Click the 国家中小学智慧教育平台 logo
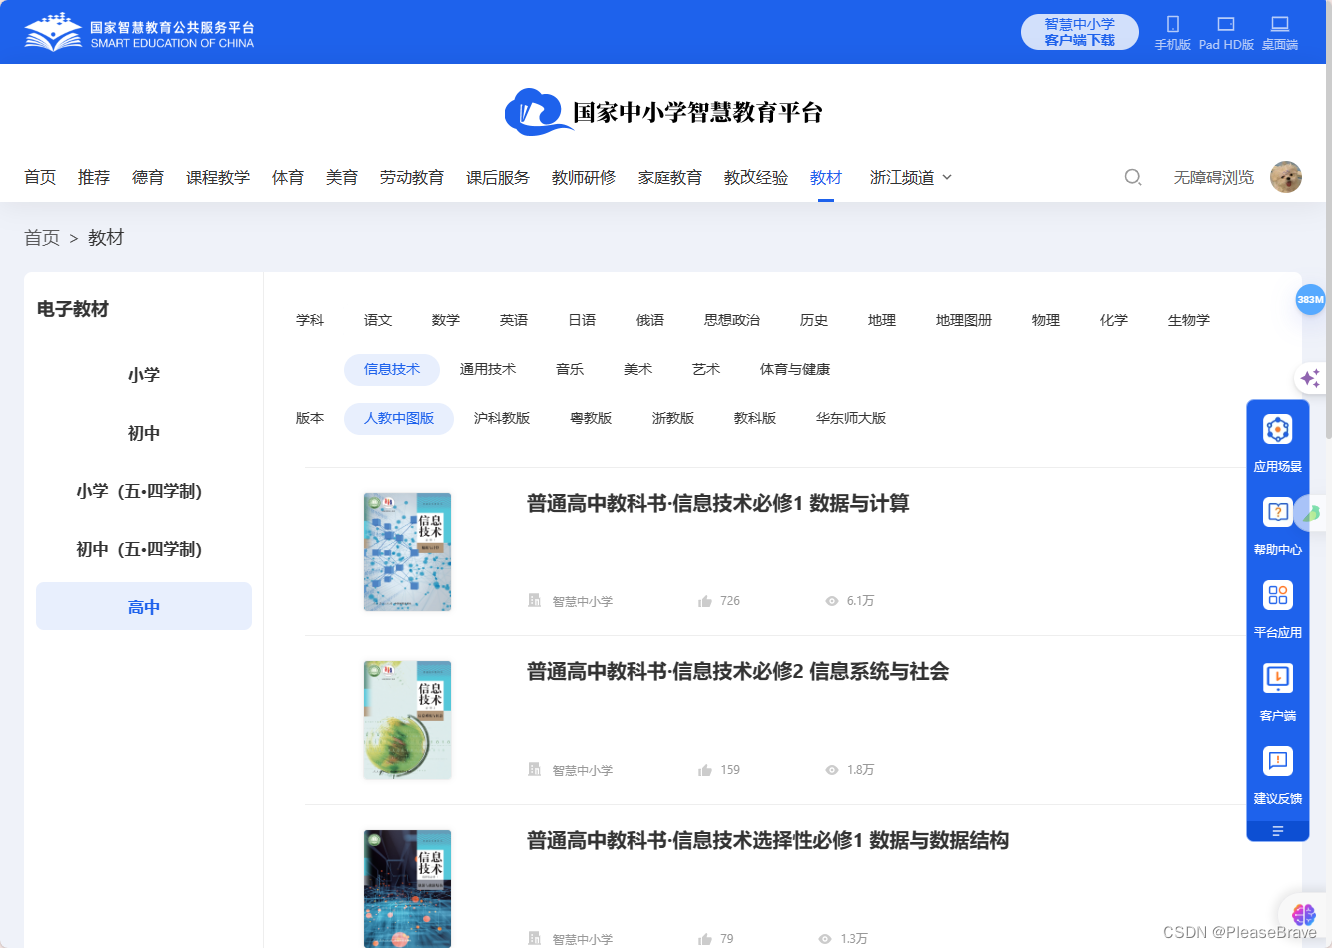Screen dimensions: 1332x948 [x=664, y=112]
